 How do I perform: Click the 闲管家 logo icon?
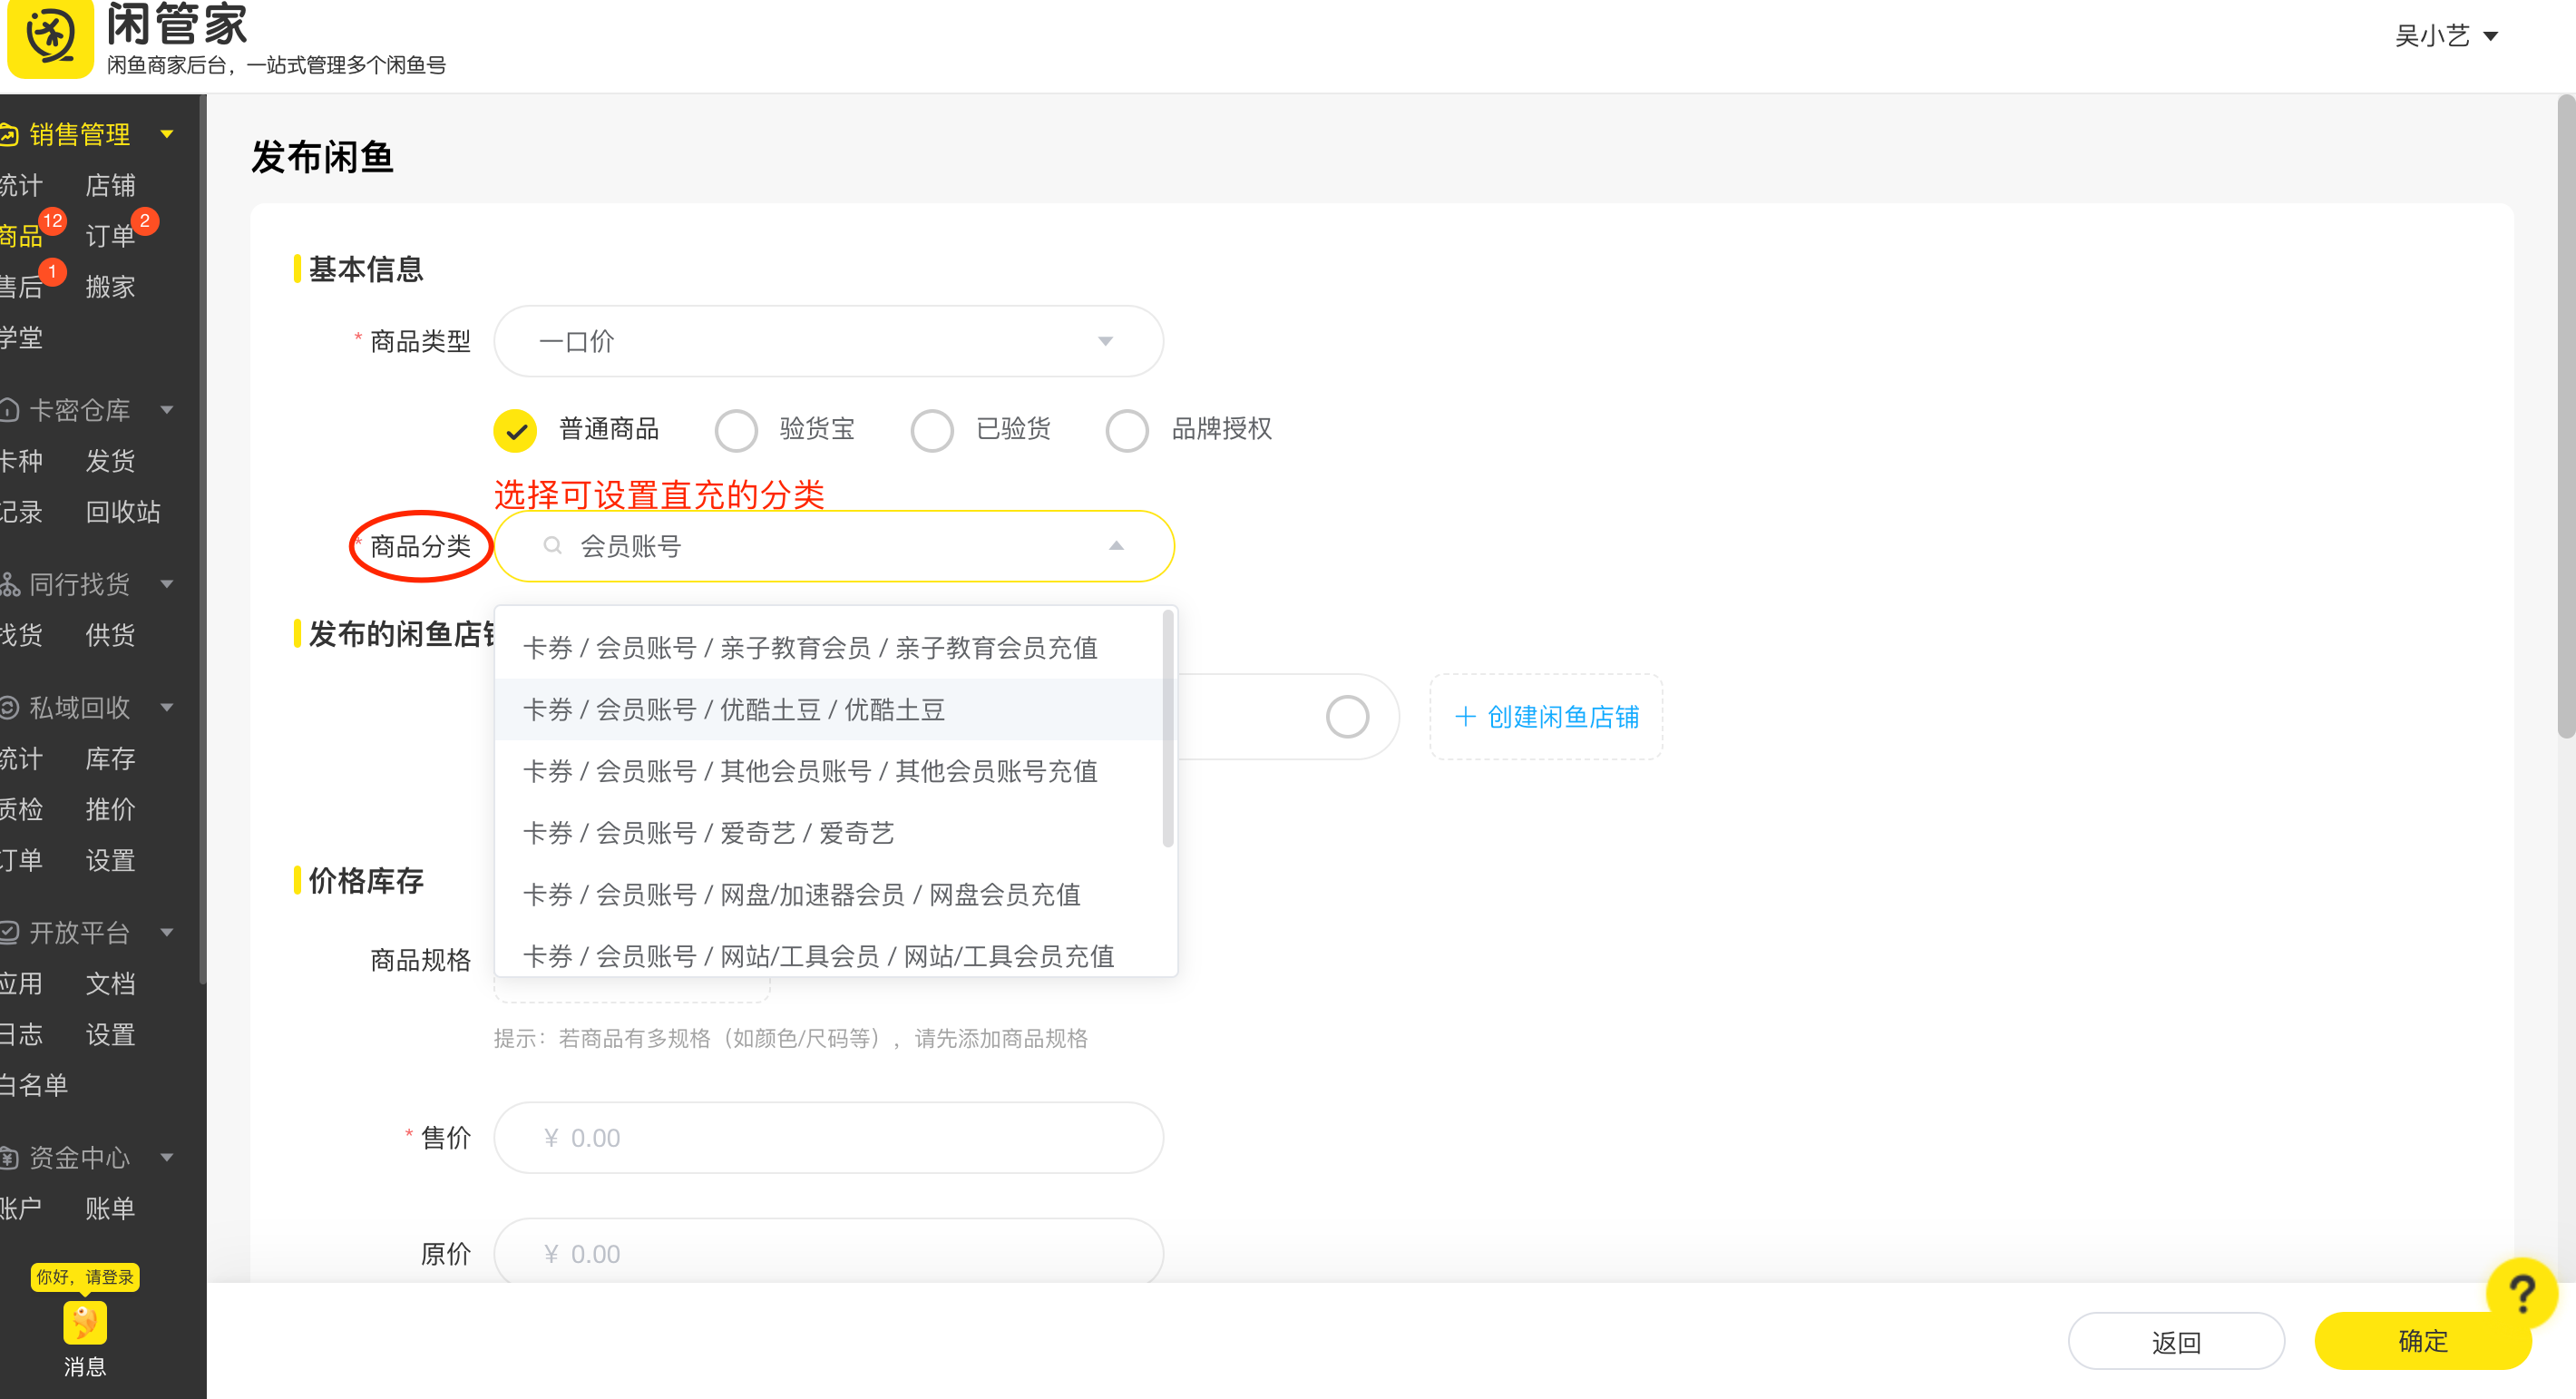coord(50,38)
